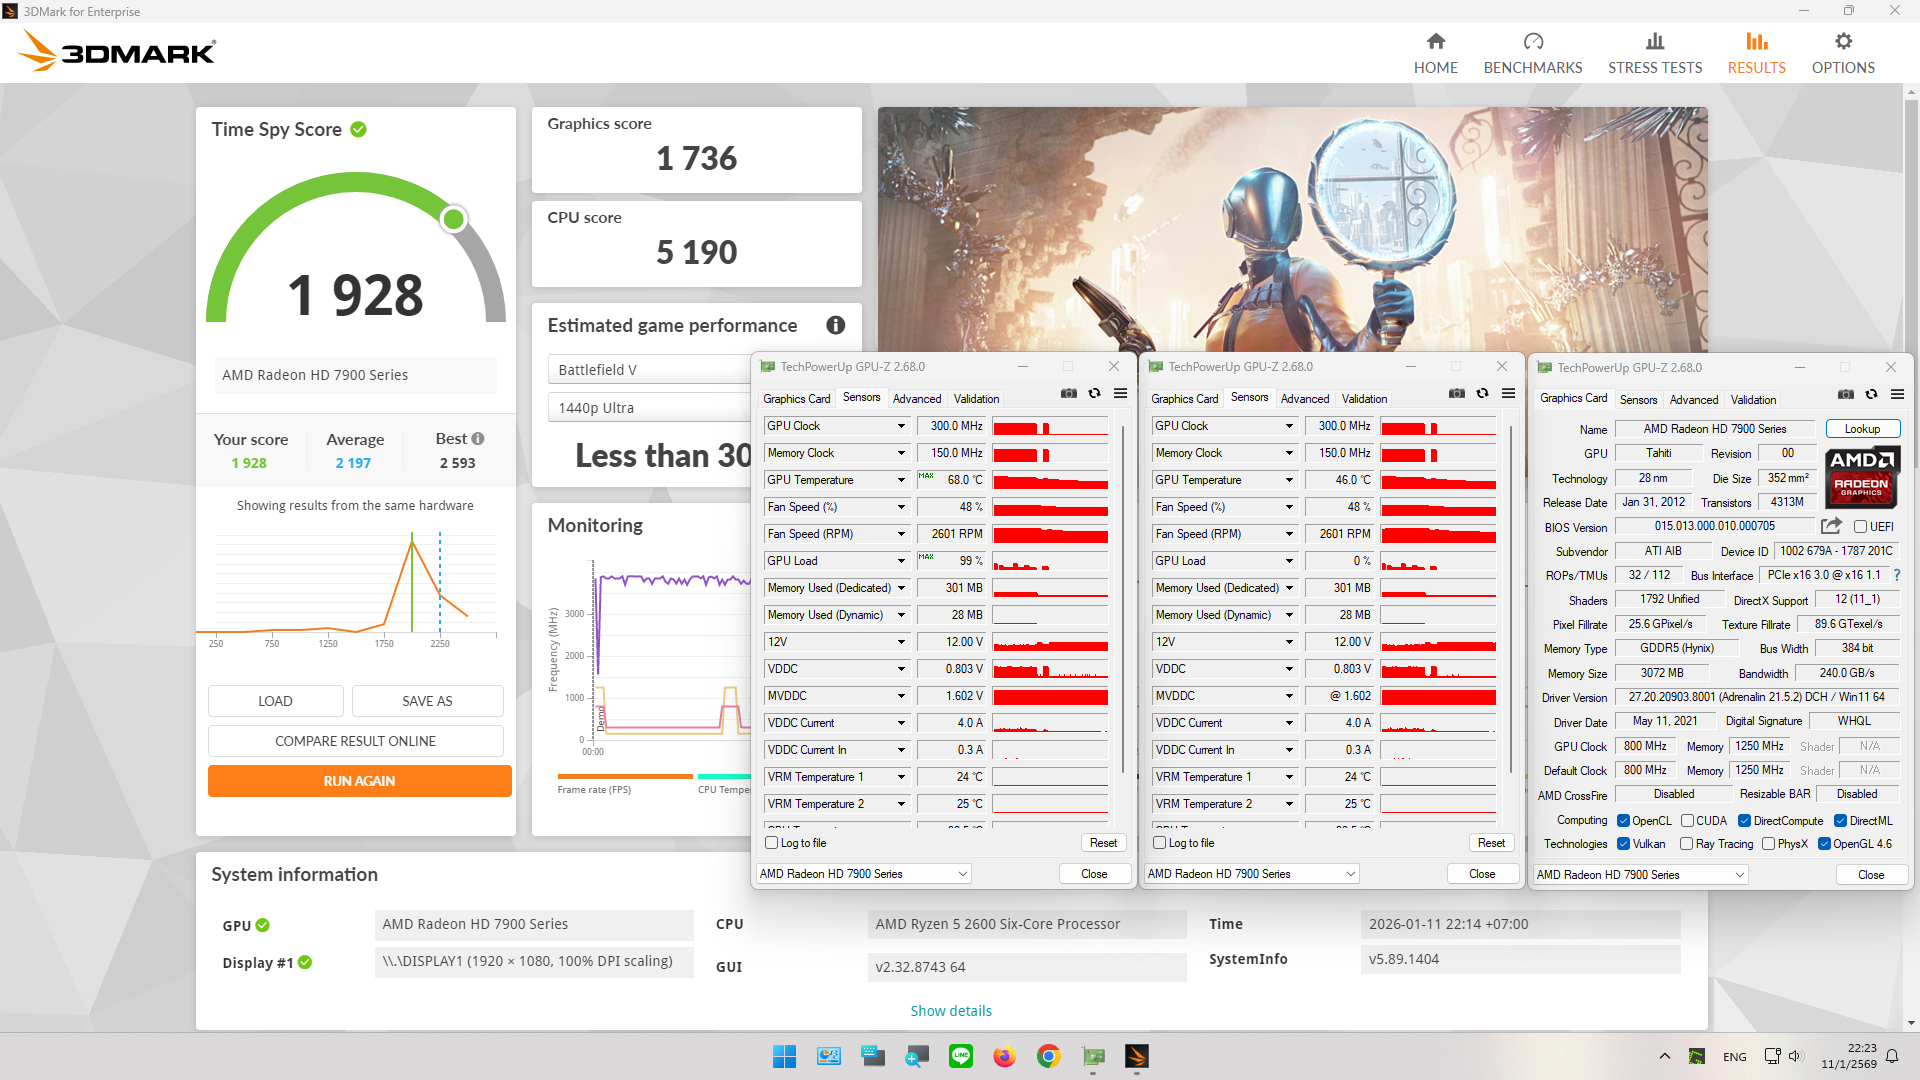Open Options gear icon in 3DMark
This screenshot has width=1920, height=1080.
(1843, 42)
